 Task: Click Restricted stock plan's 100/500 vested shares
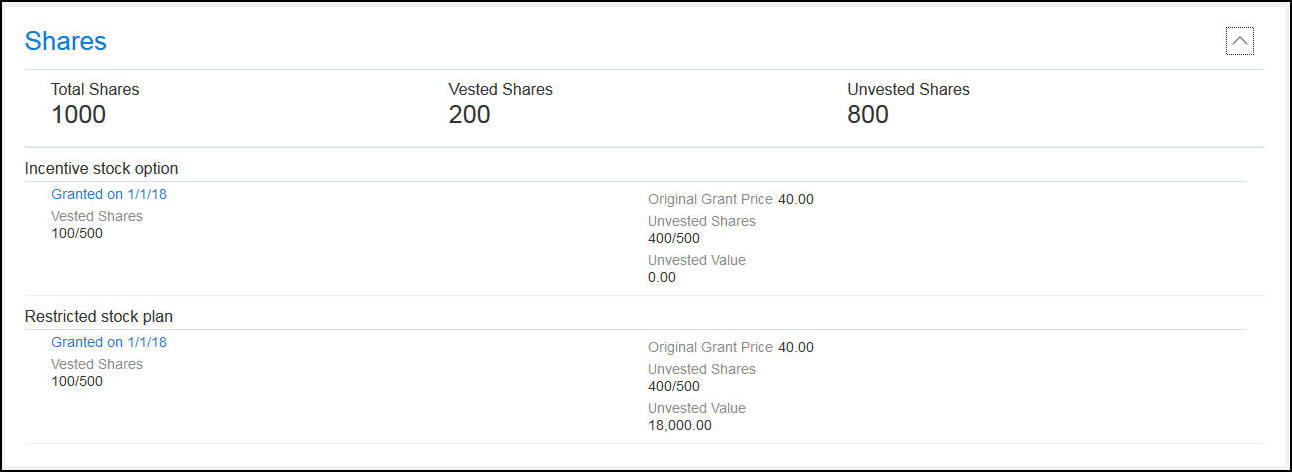[76, 381]
